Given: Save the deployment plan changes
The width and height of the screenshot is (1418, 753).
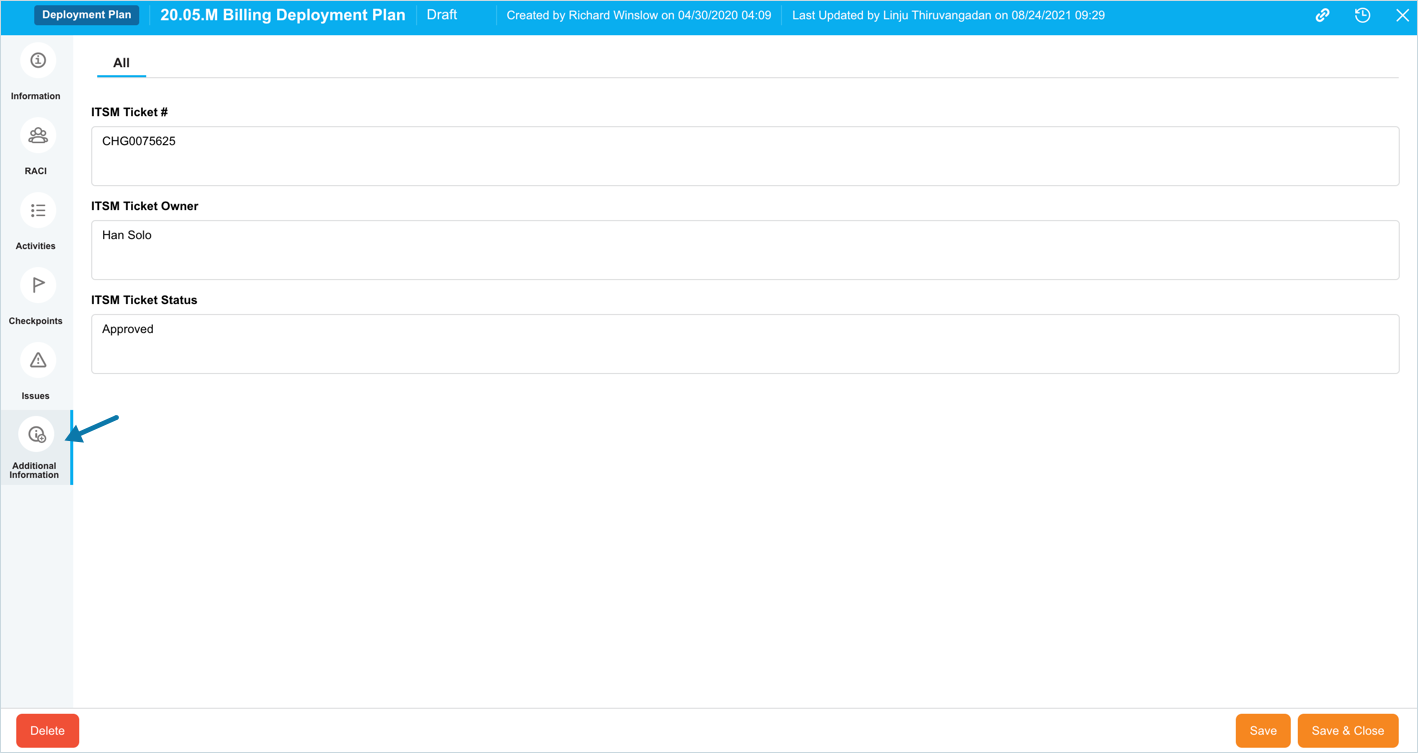Looking at the screenshot, I should pos(1262,731).
